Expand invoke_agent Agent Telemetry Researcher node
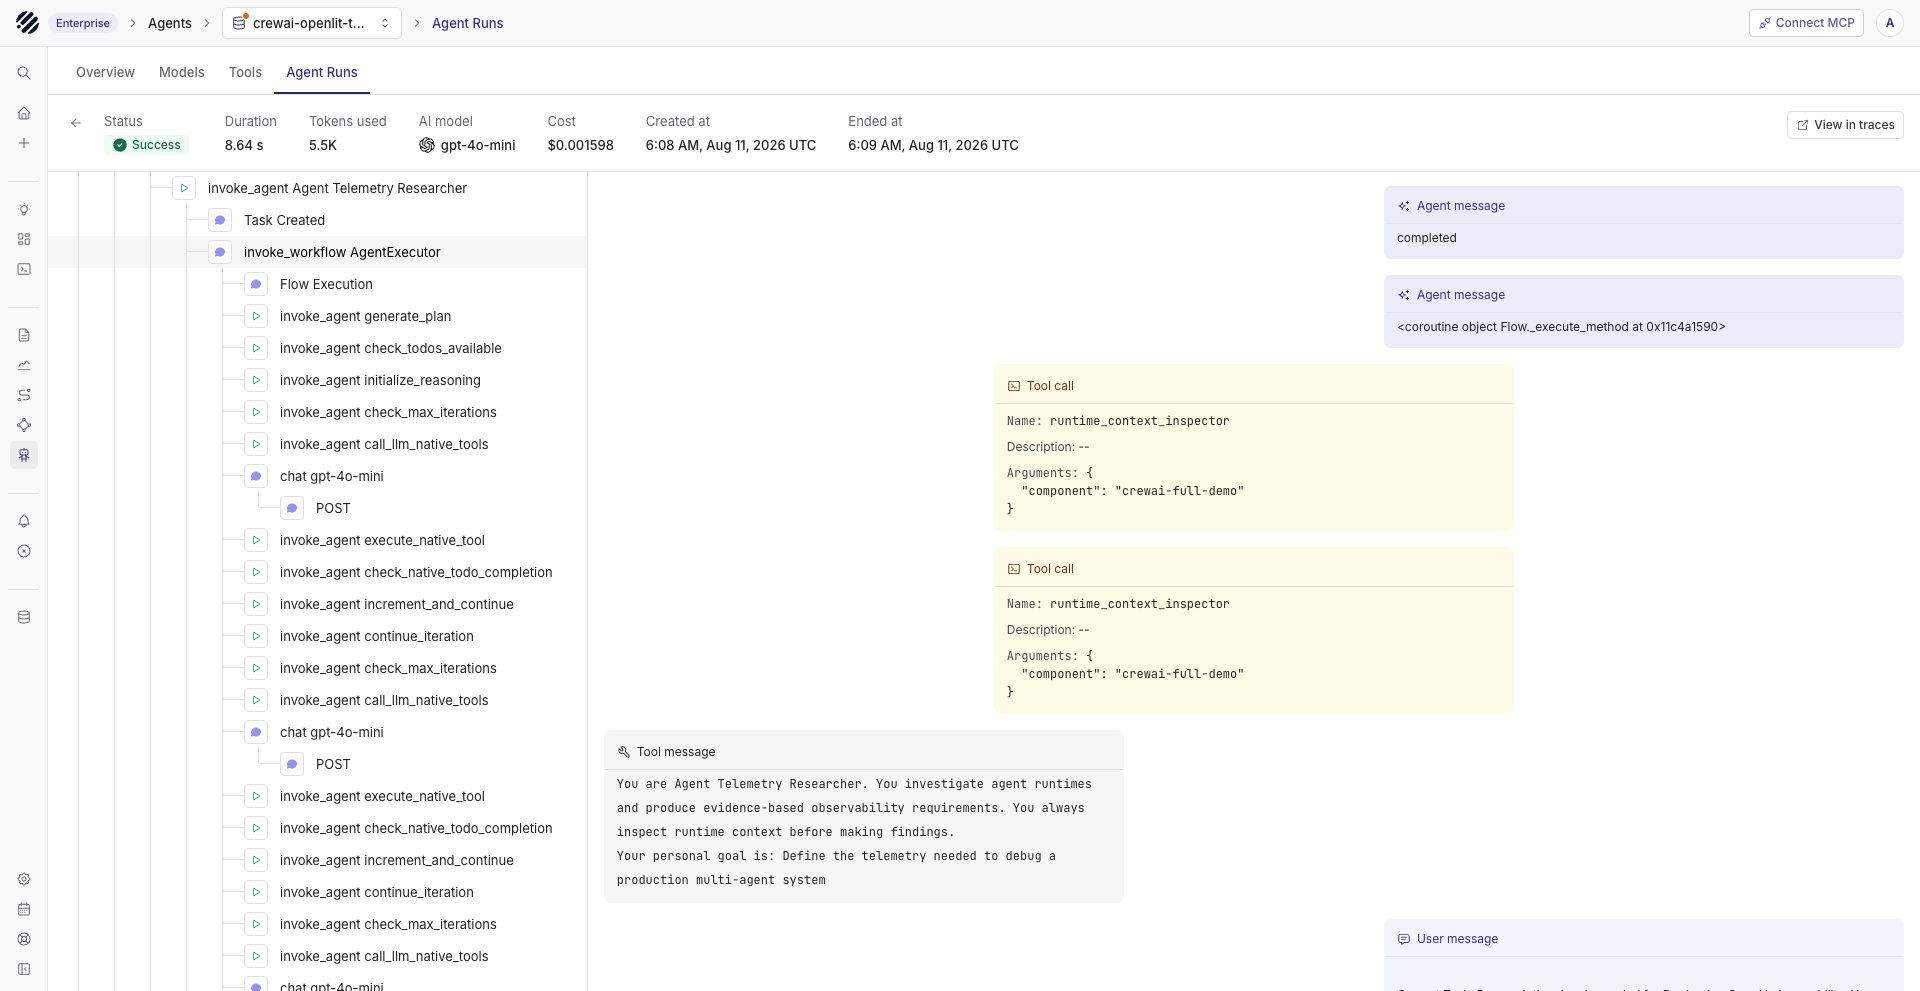 [184, 188]
